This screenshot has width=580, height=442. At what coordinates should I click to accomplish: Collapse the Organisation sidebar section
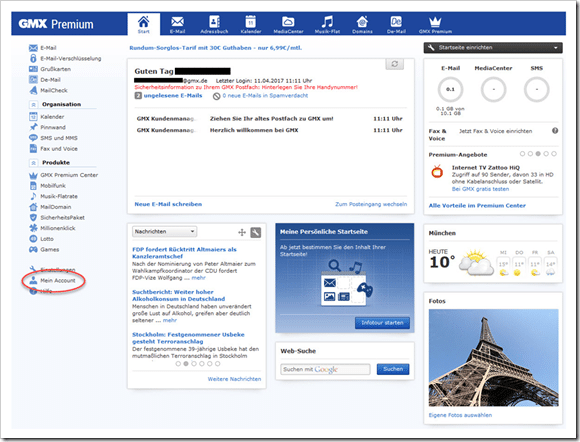pyautogui.click(x=33, y=105)
